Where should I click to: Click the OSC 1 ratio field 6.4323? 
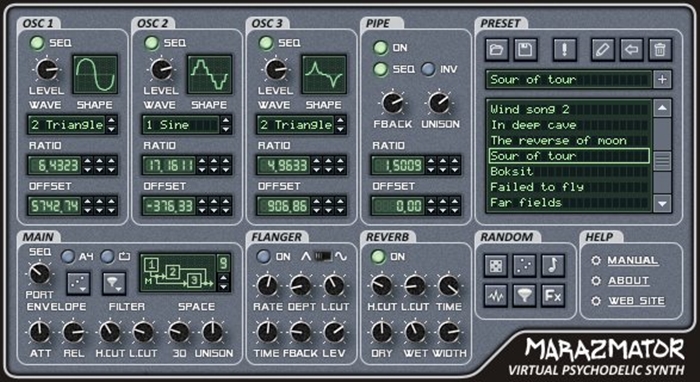click(54, 166)
